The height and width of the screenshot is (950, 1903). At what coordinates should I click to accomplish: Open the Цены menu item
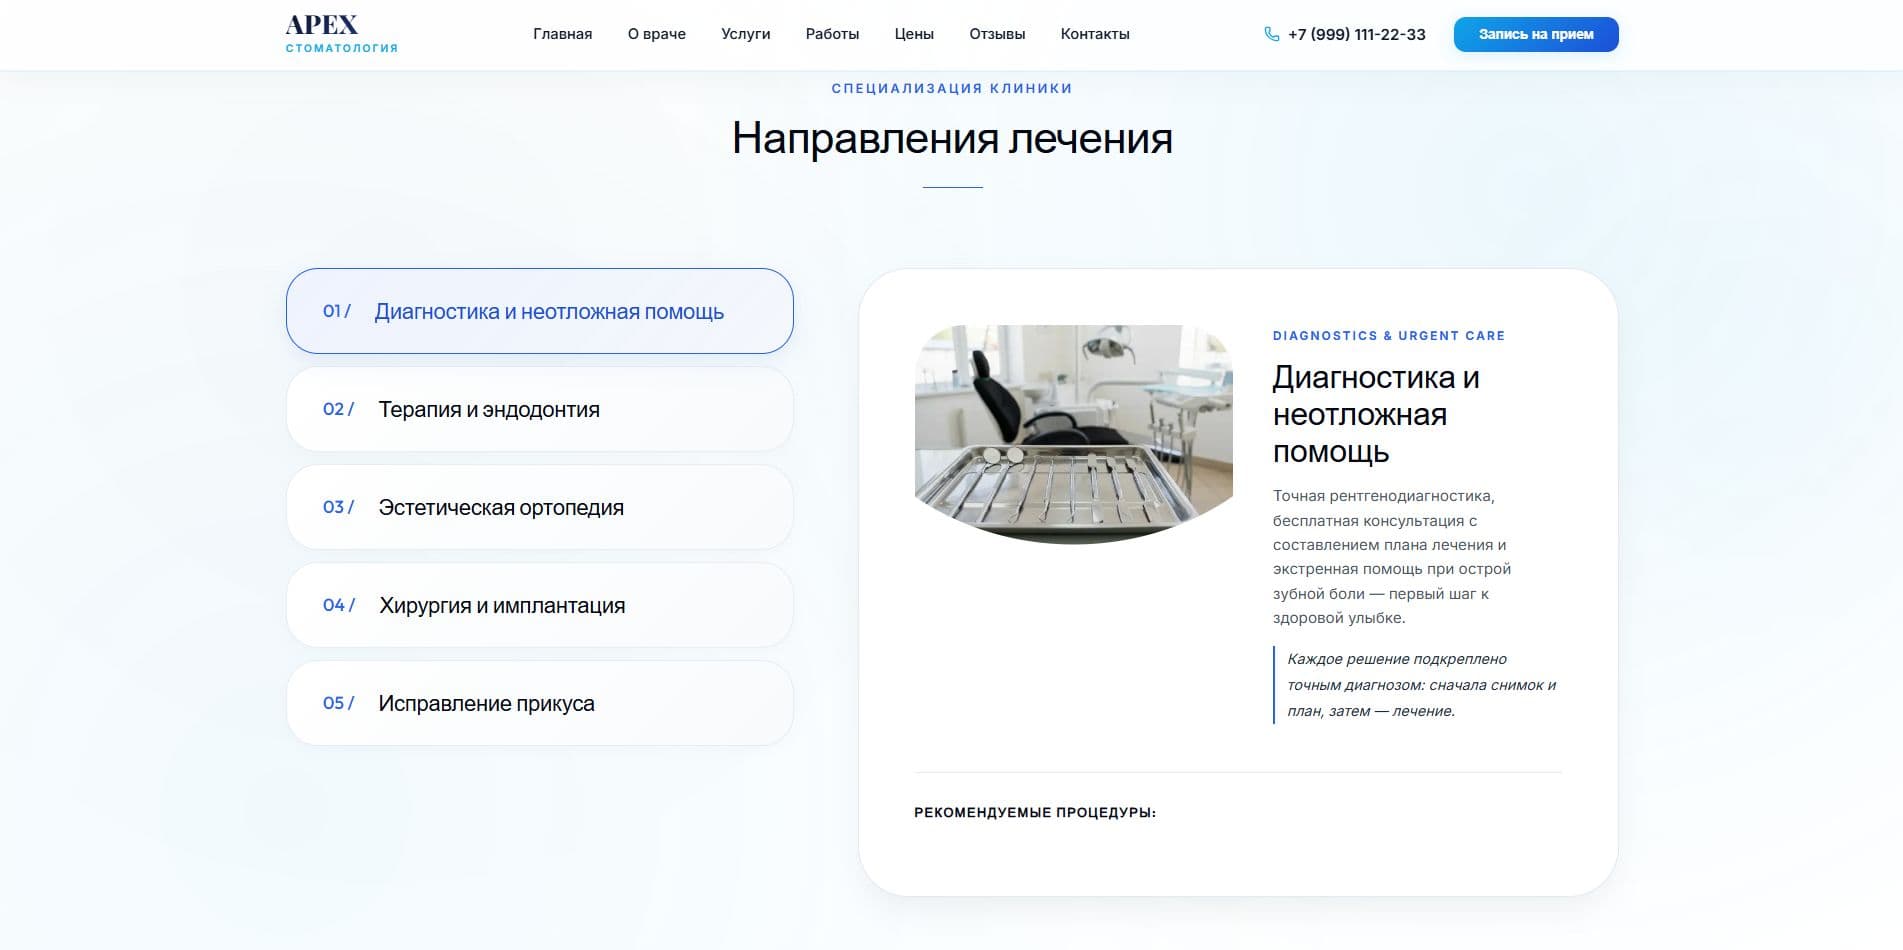click(x=914, y=34)
